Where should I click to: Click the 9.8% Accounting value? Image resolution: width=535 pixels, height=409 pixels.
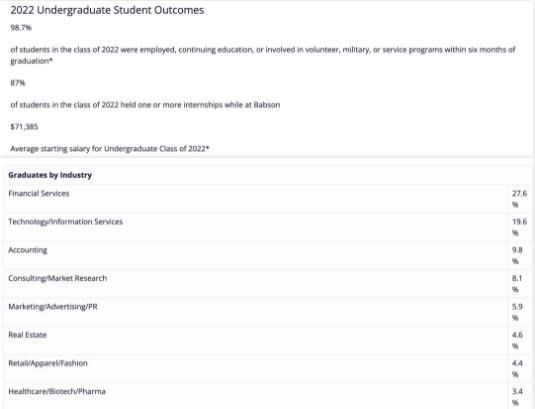point(517,255)
